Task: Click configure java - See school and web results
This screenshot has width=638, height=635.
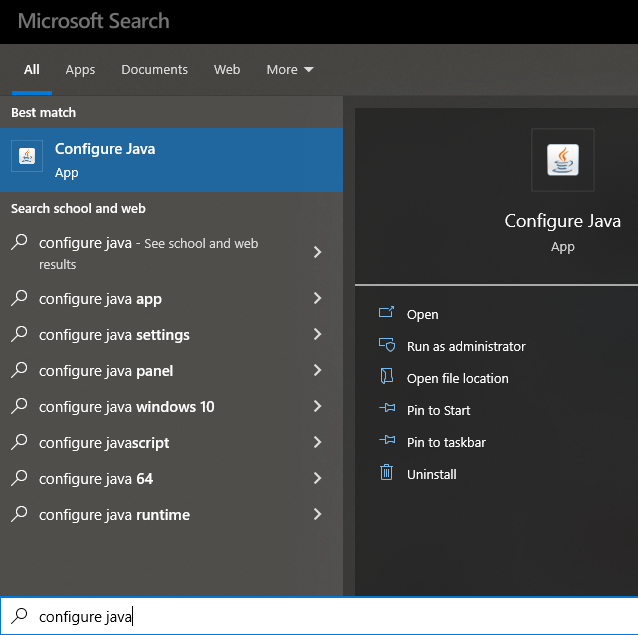Action: point(171,252)
